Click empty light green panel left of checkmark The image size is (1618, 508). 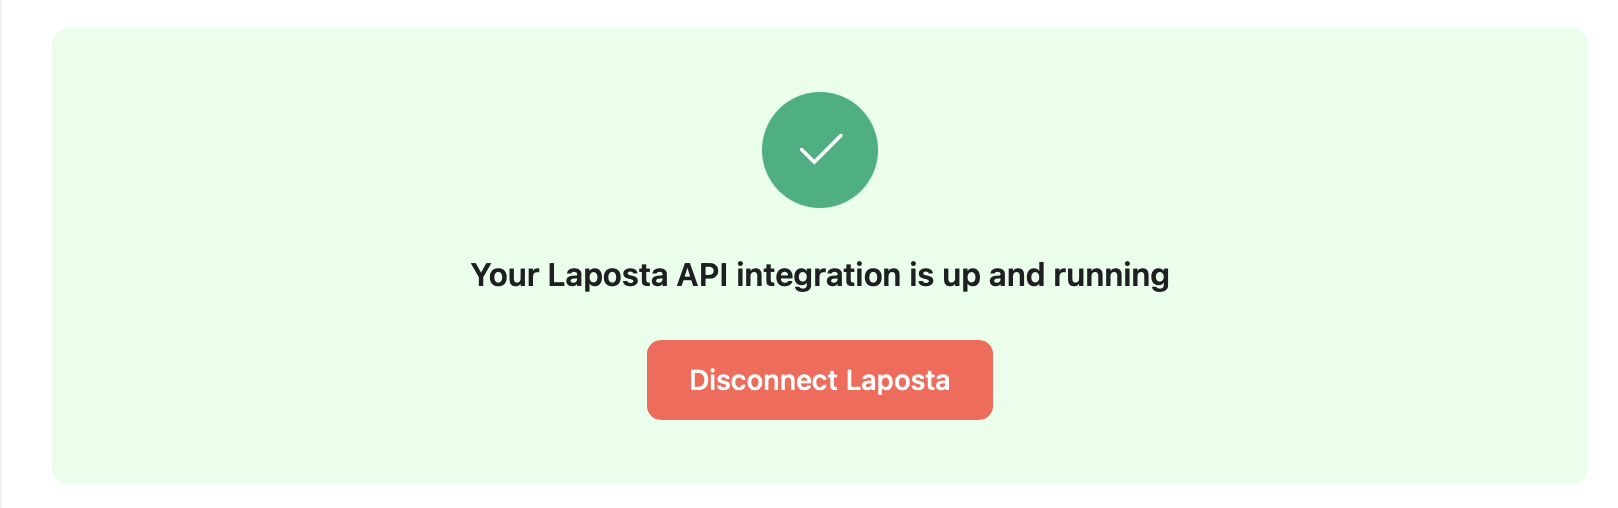pos(400,150)
